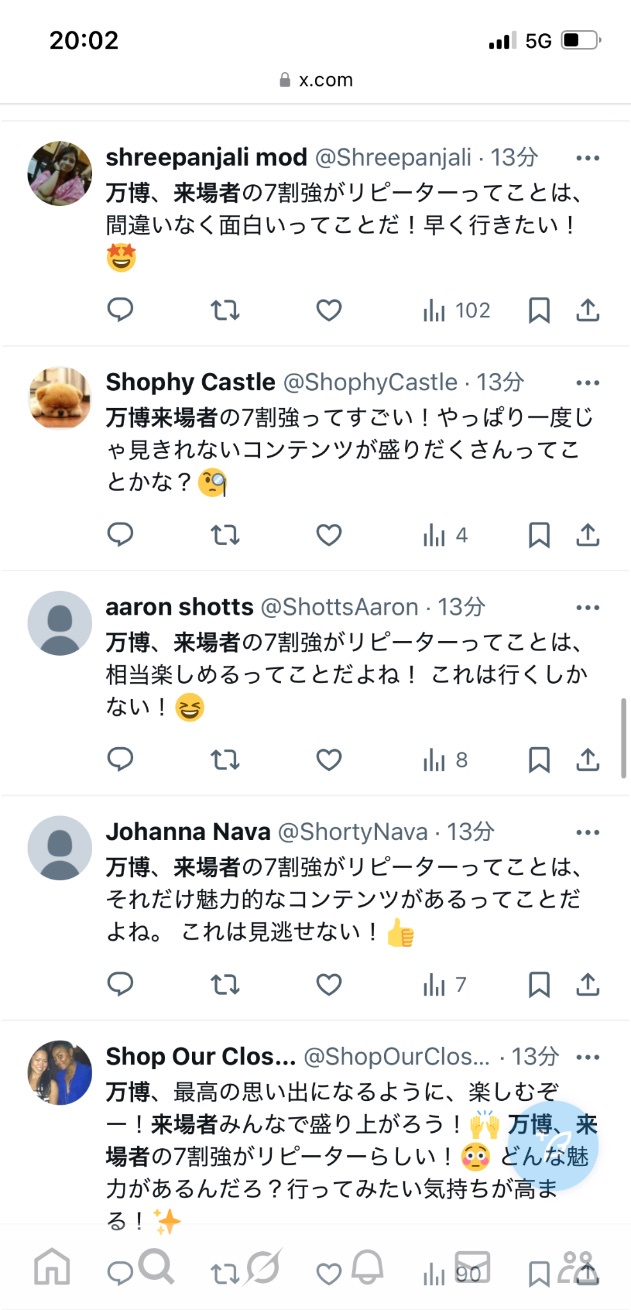Like shreepanjali mod's post
This screenshot has height=1310, width=631.
[329, 311]
